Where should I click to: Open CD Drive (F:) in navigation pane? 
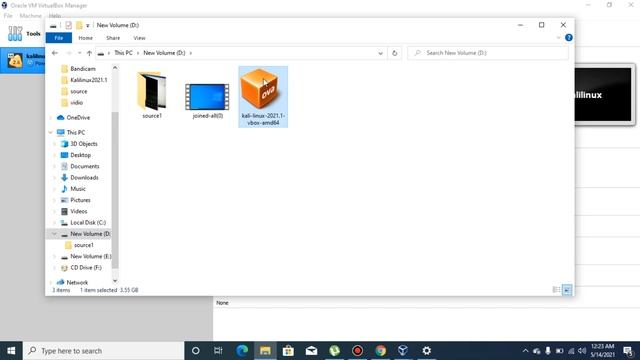[86, 267]
